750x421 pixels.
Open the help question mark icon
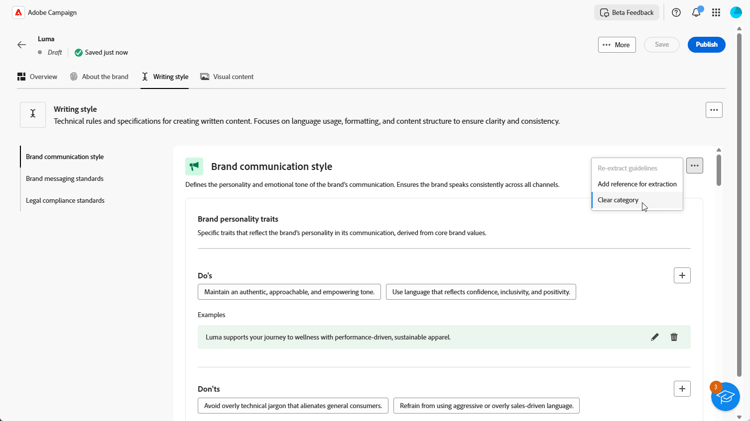676,13
